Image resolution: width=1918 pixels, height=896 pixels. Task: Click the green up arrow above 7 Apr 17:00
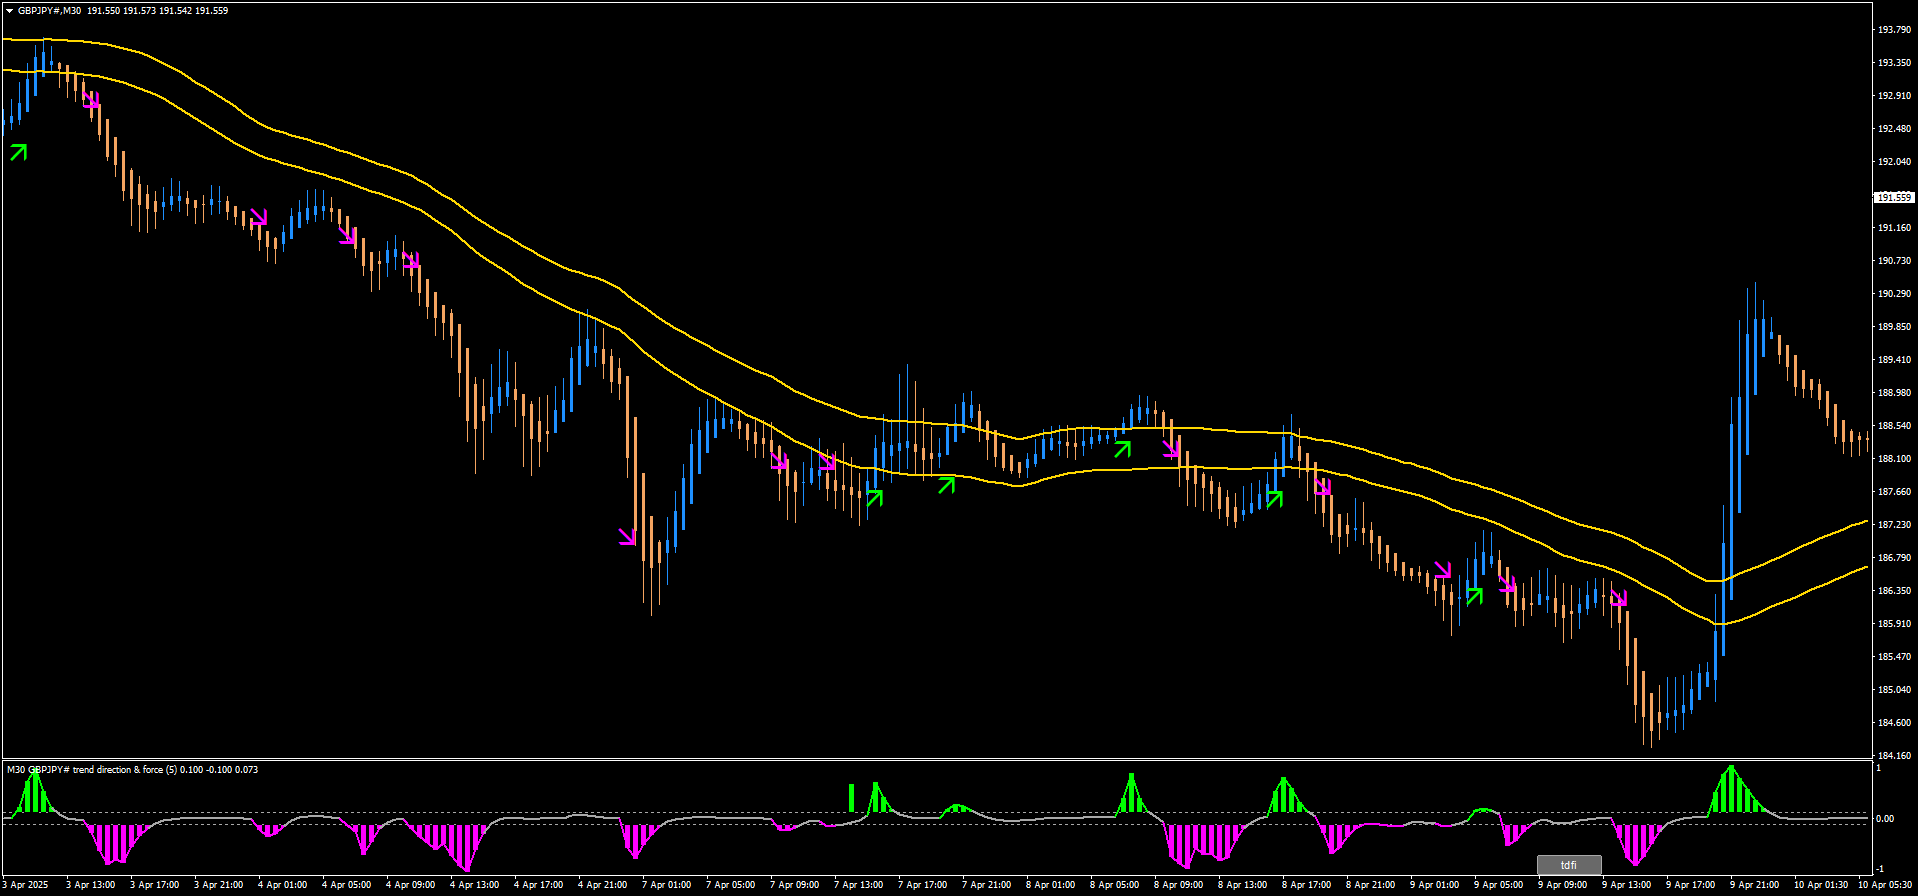(x=946, y=485)
